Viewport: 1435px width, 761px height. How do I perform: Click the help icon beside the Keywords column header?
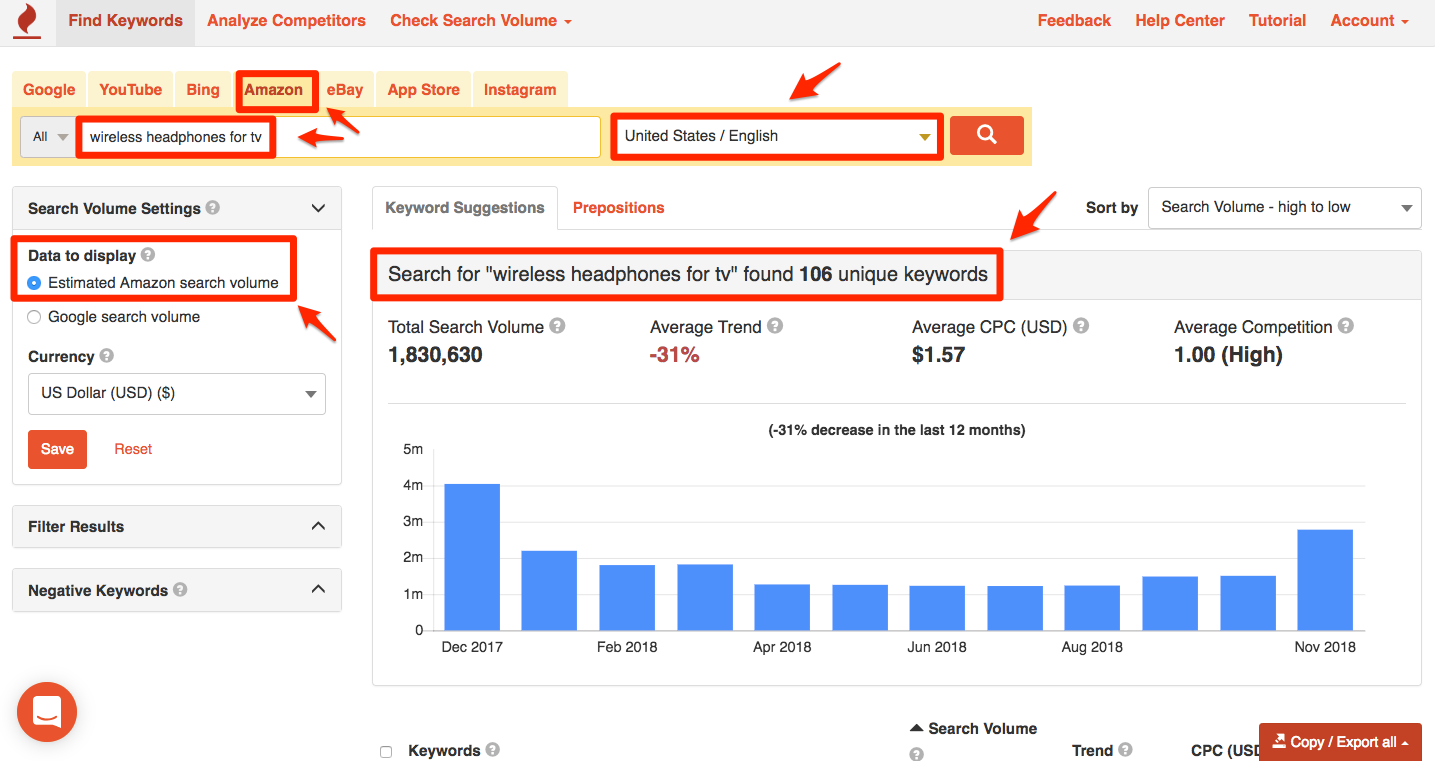(x=492, y=750)
